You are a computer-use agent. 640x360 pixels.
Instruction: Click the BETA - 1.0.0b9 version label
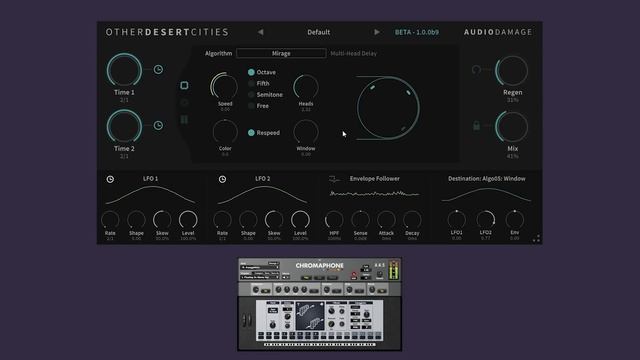coord(417,32)
